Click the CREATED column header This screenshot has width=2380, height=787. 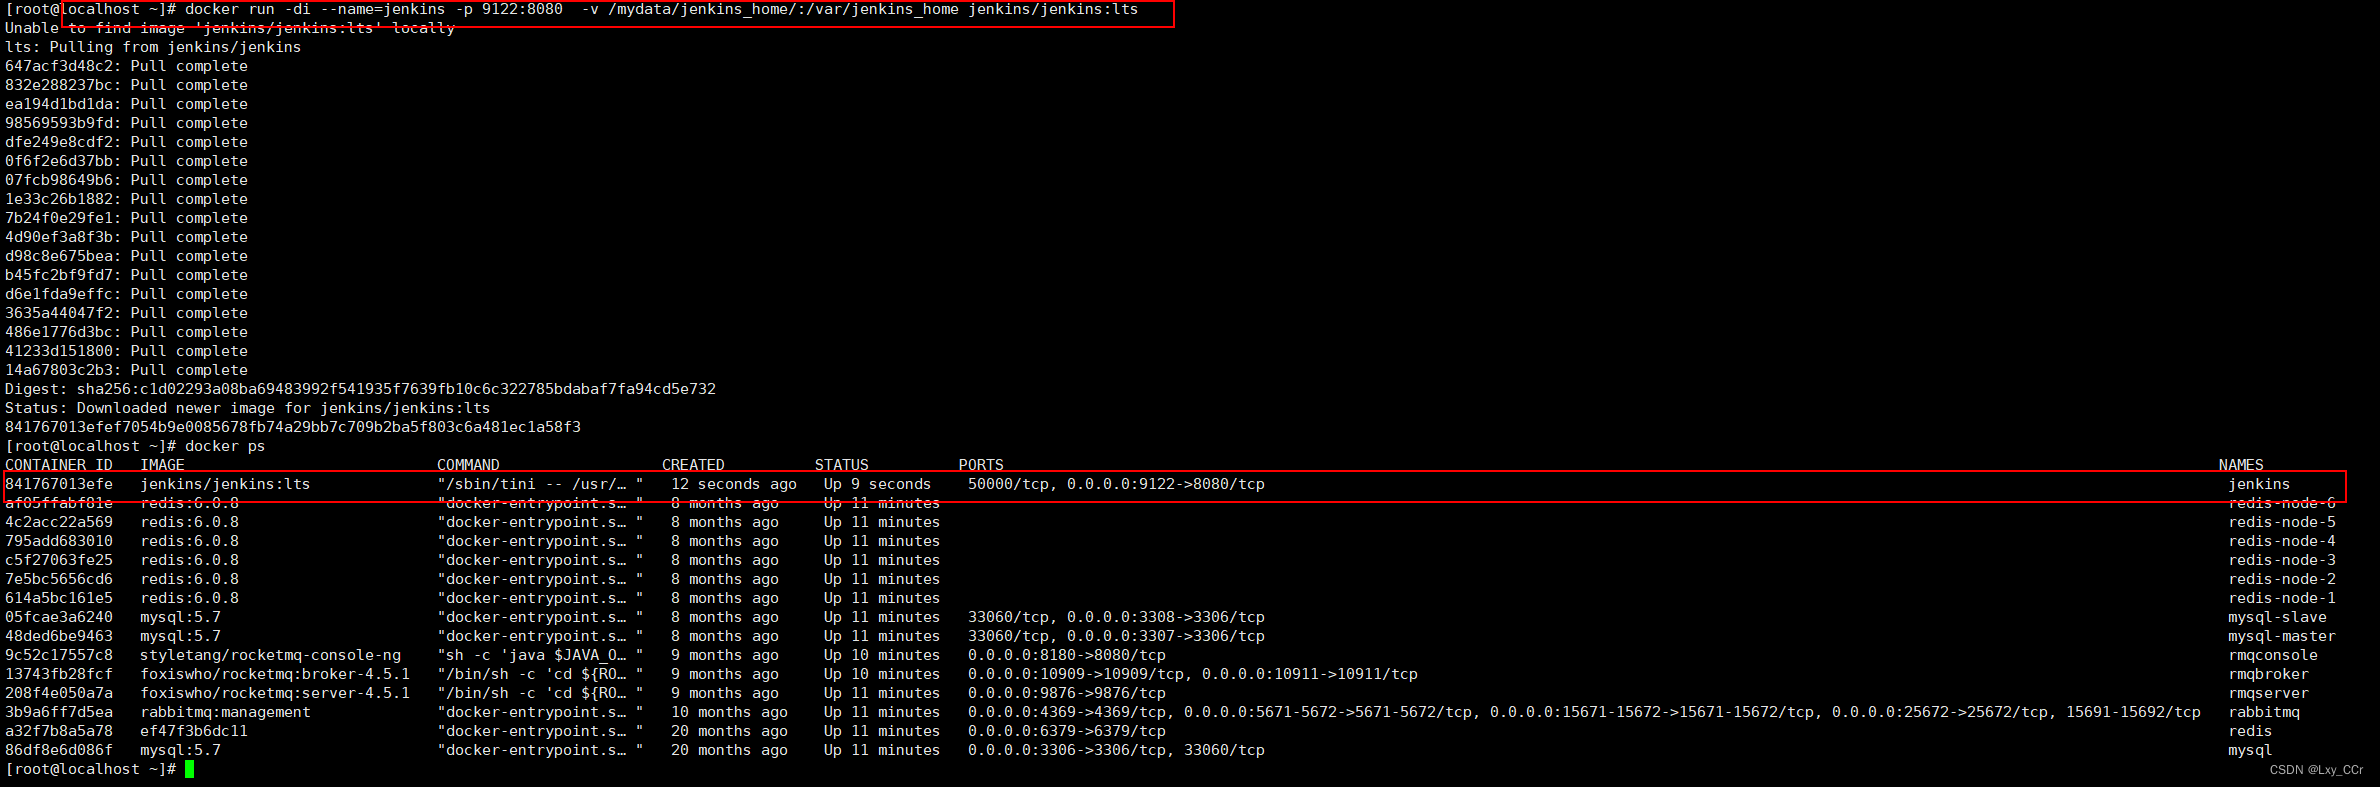[x=693, y=465]
